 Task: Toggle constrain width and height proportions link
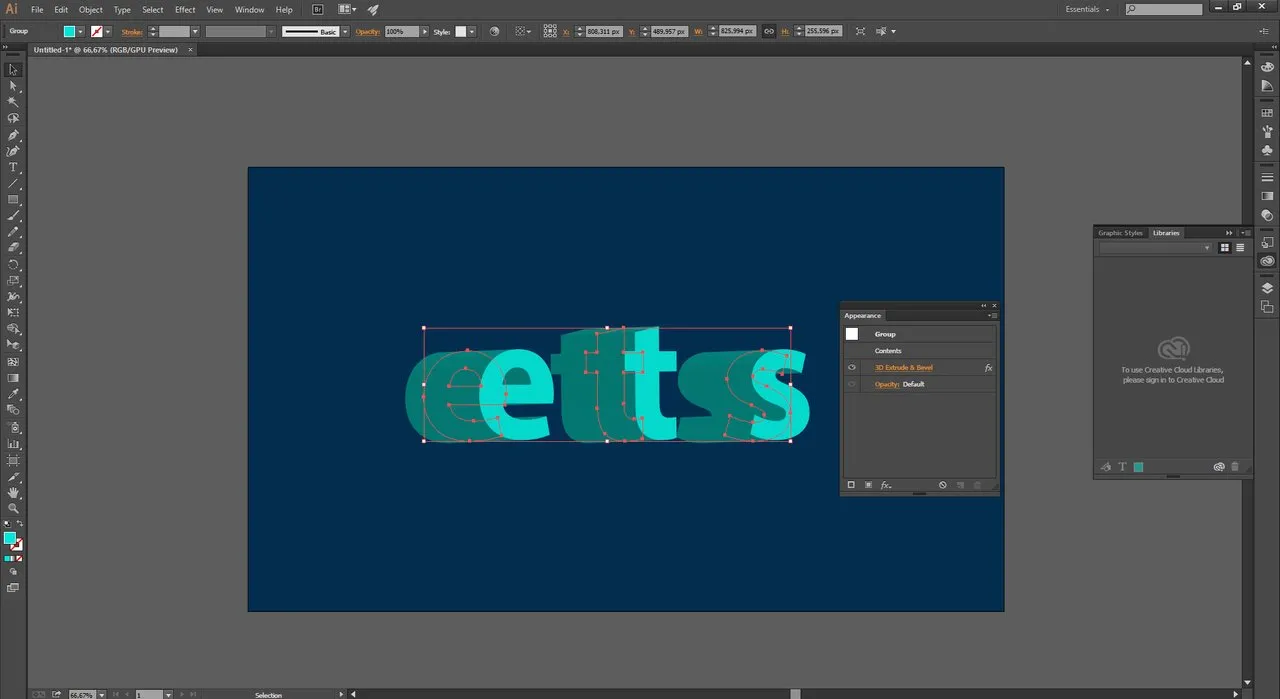click(x=768, y=32)
